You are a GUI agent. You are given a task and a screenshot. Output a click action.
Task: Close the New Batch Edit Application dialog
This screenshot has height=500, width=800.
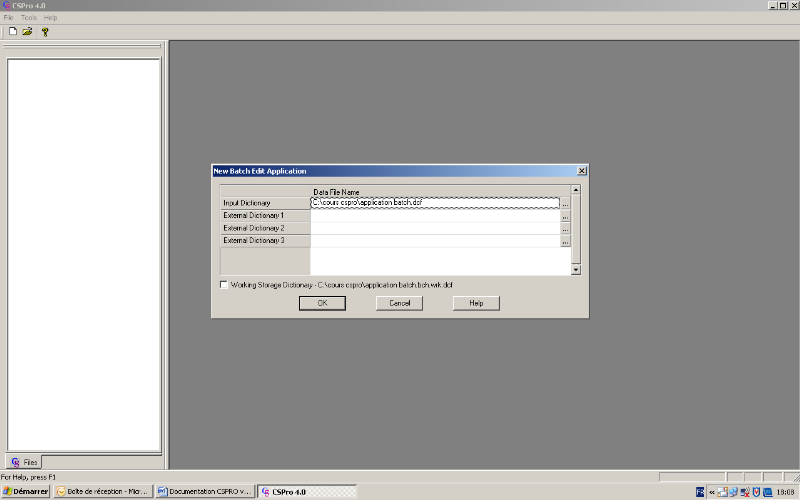[x=582, y=171]
